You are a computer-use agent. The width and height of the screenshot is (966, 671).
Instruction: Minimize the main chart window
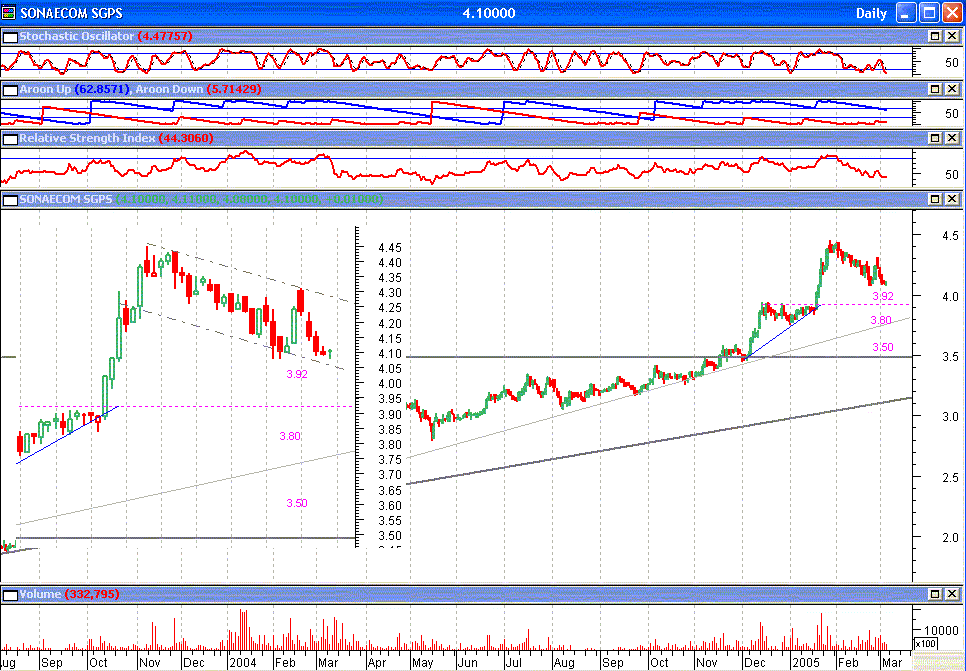(x=906, y=13)
